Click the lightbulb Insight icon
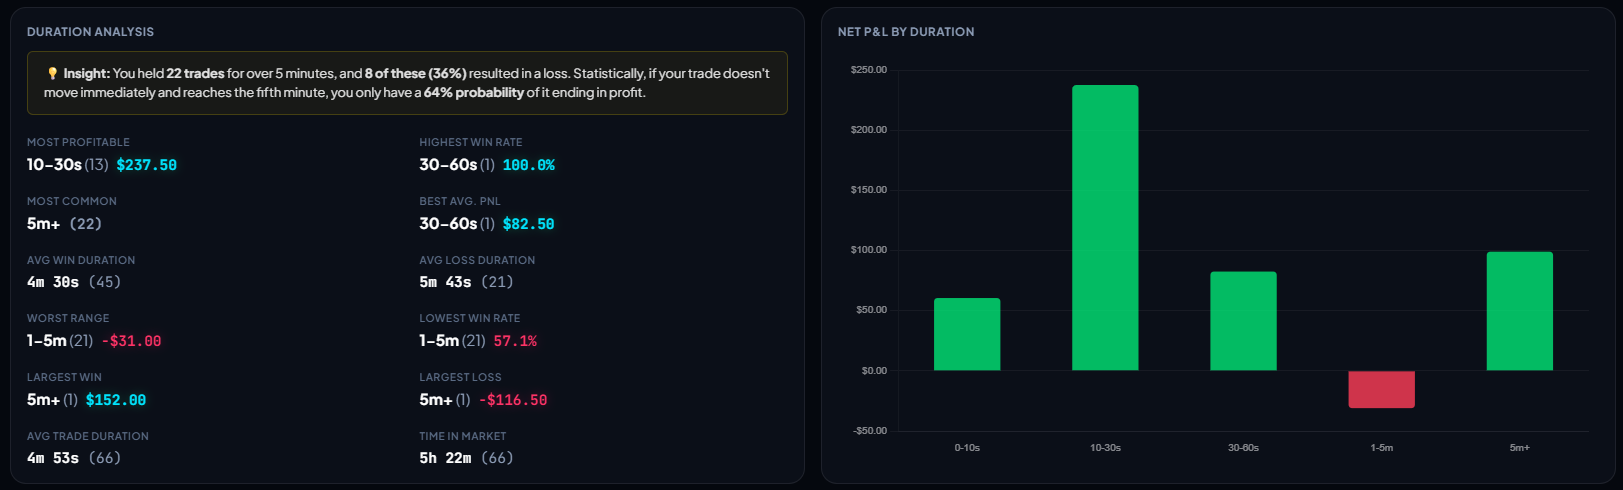Image resolution: width=1623 pixels, height=490 pixels. [x=52, y=73]
